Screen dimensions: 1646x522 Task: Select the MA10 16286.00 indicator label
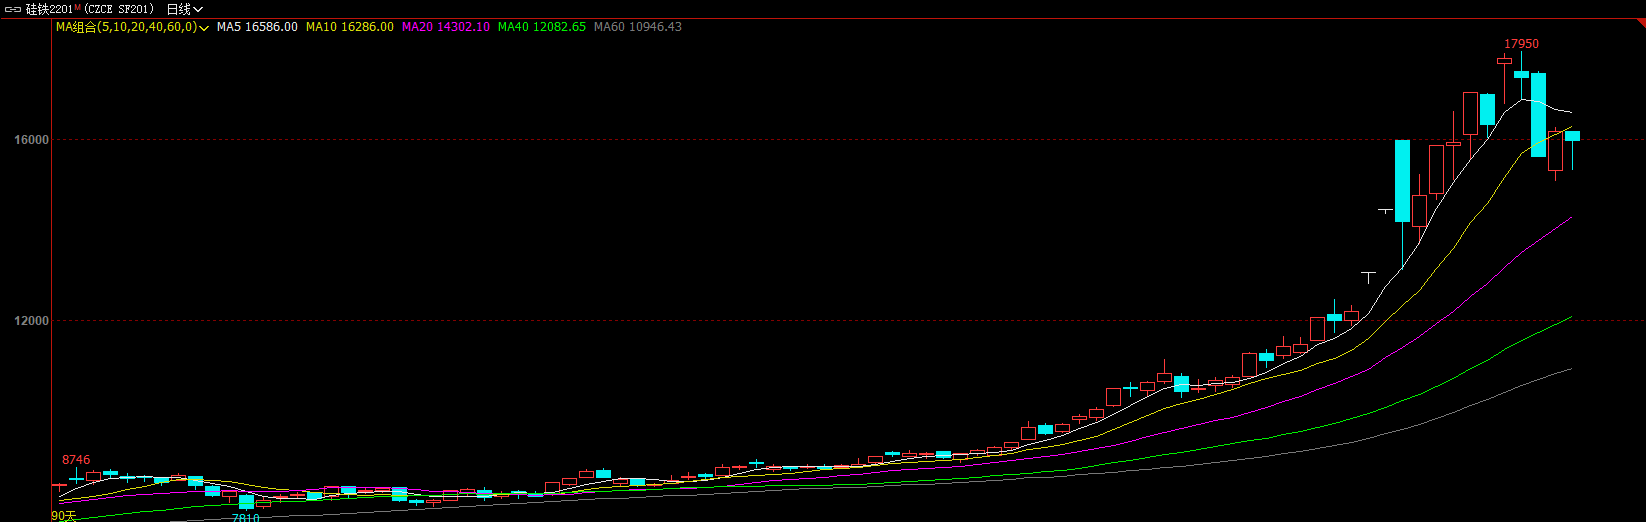349,27
